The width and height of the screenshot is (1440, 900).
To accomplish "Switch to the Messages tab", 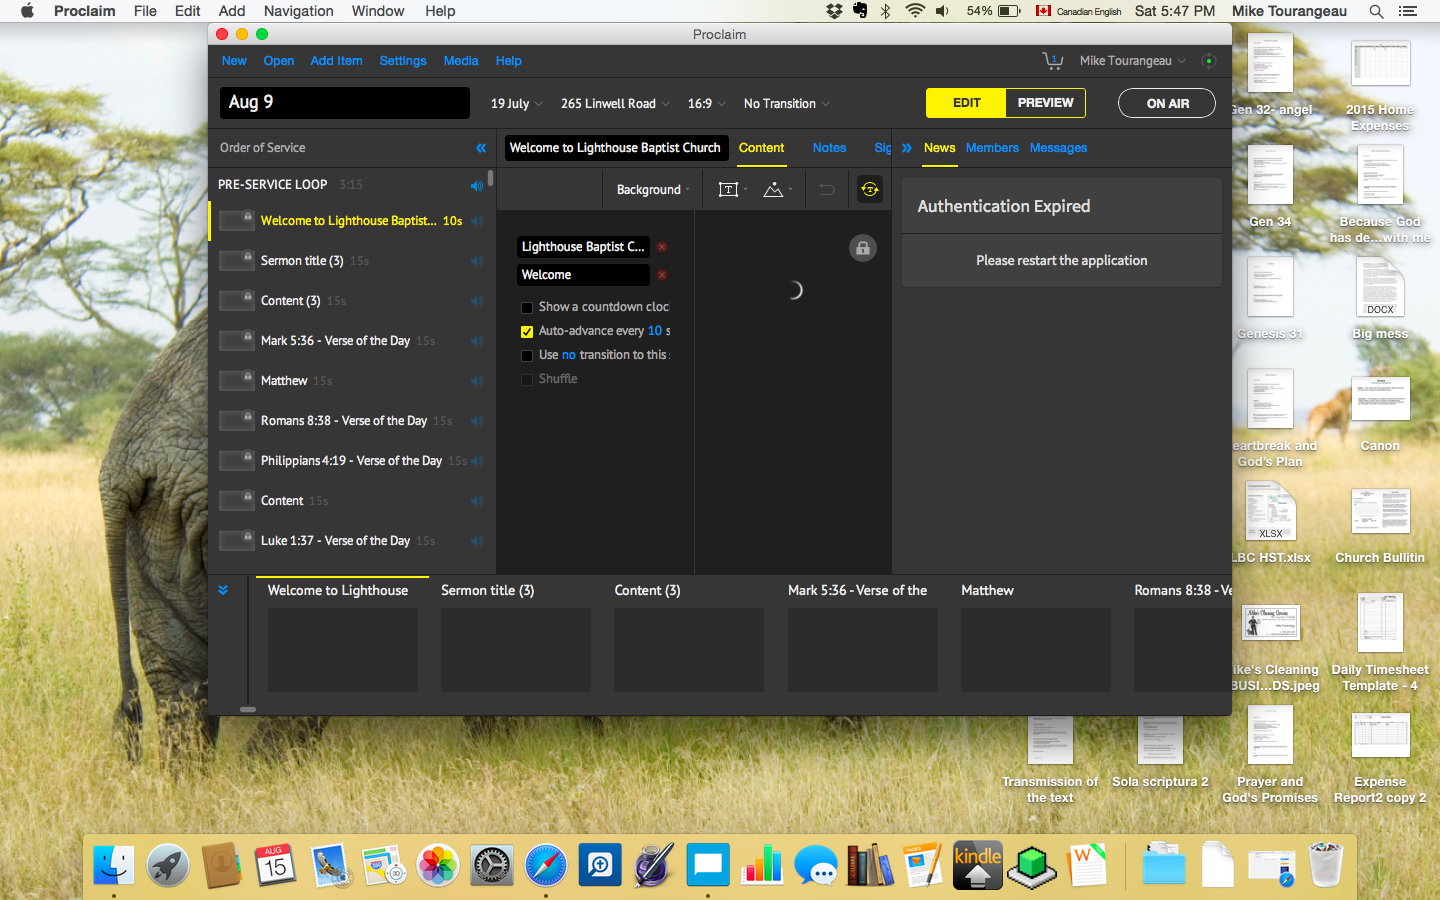I will 1058,148.
